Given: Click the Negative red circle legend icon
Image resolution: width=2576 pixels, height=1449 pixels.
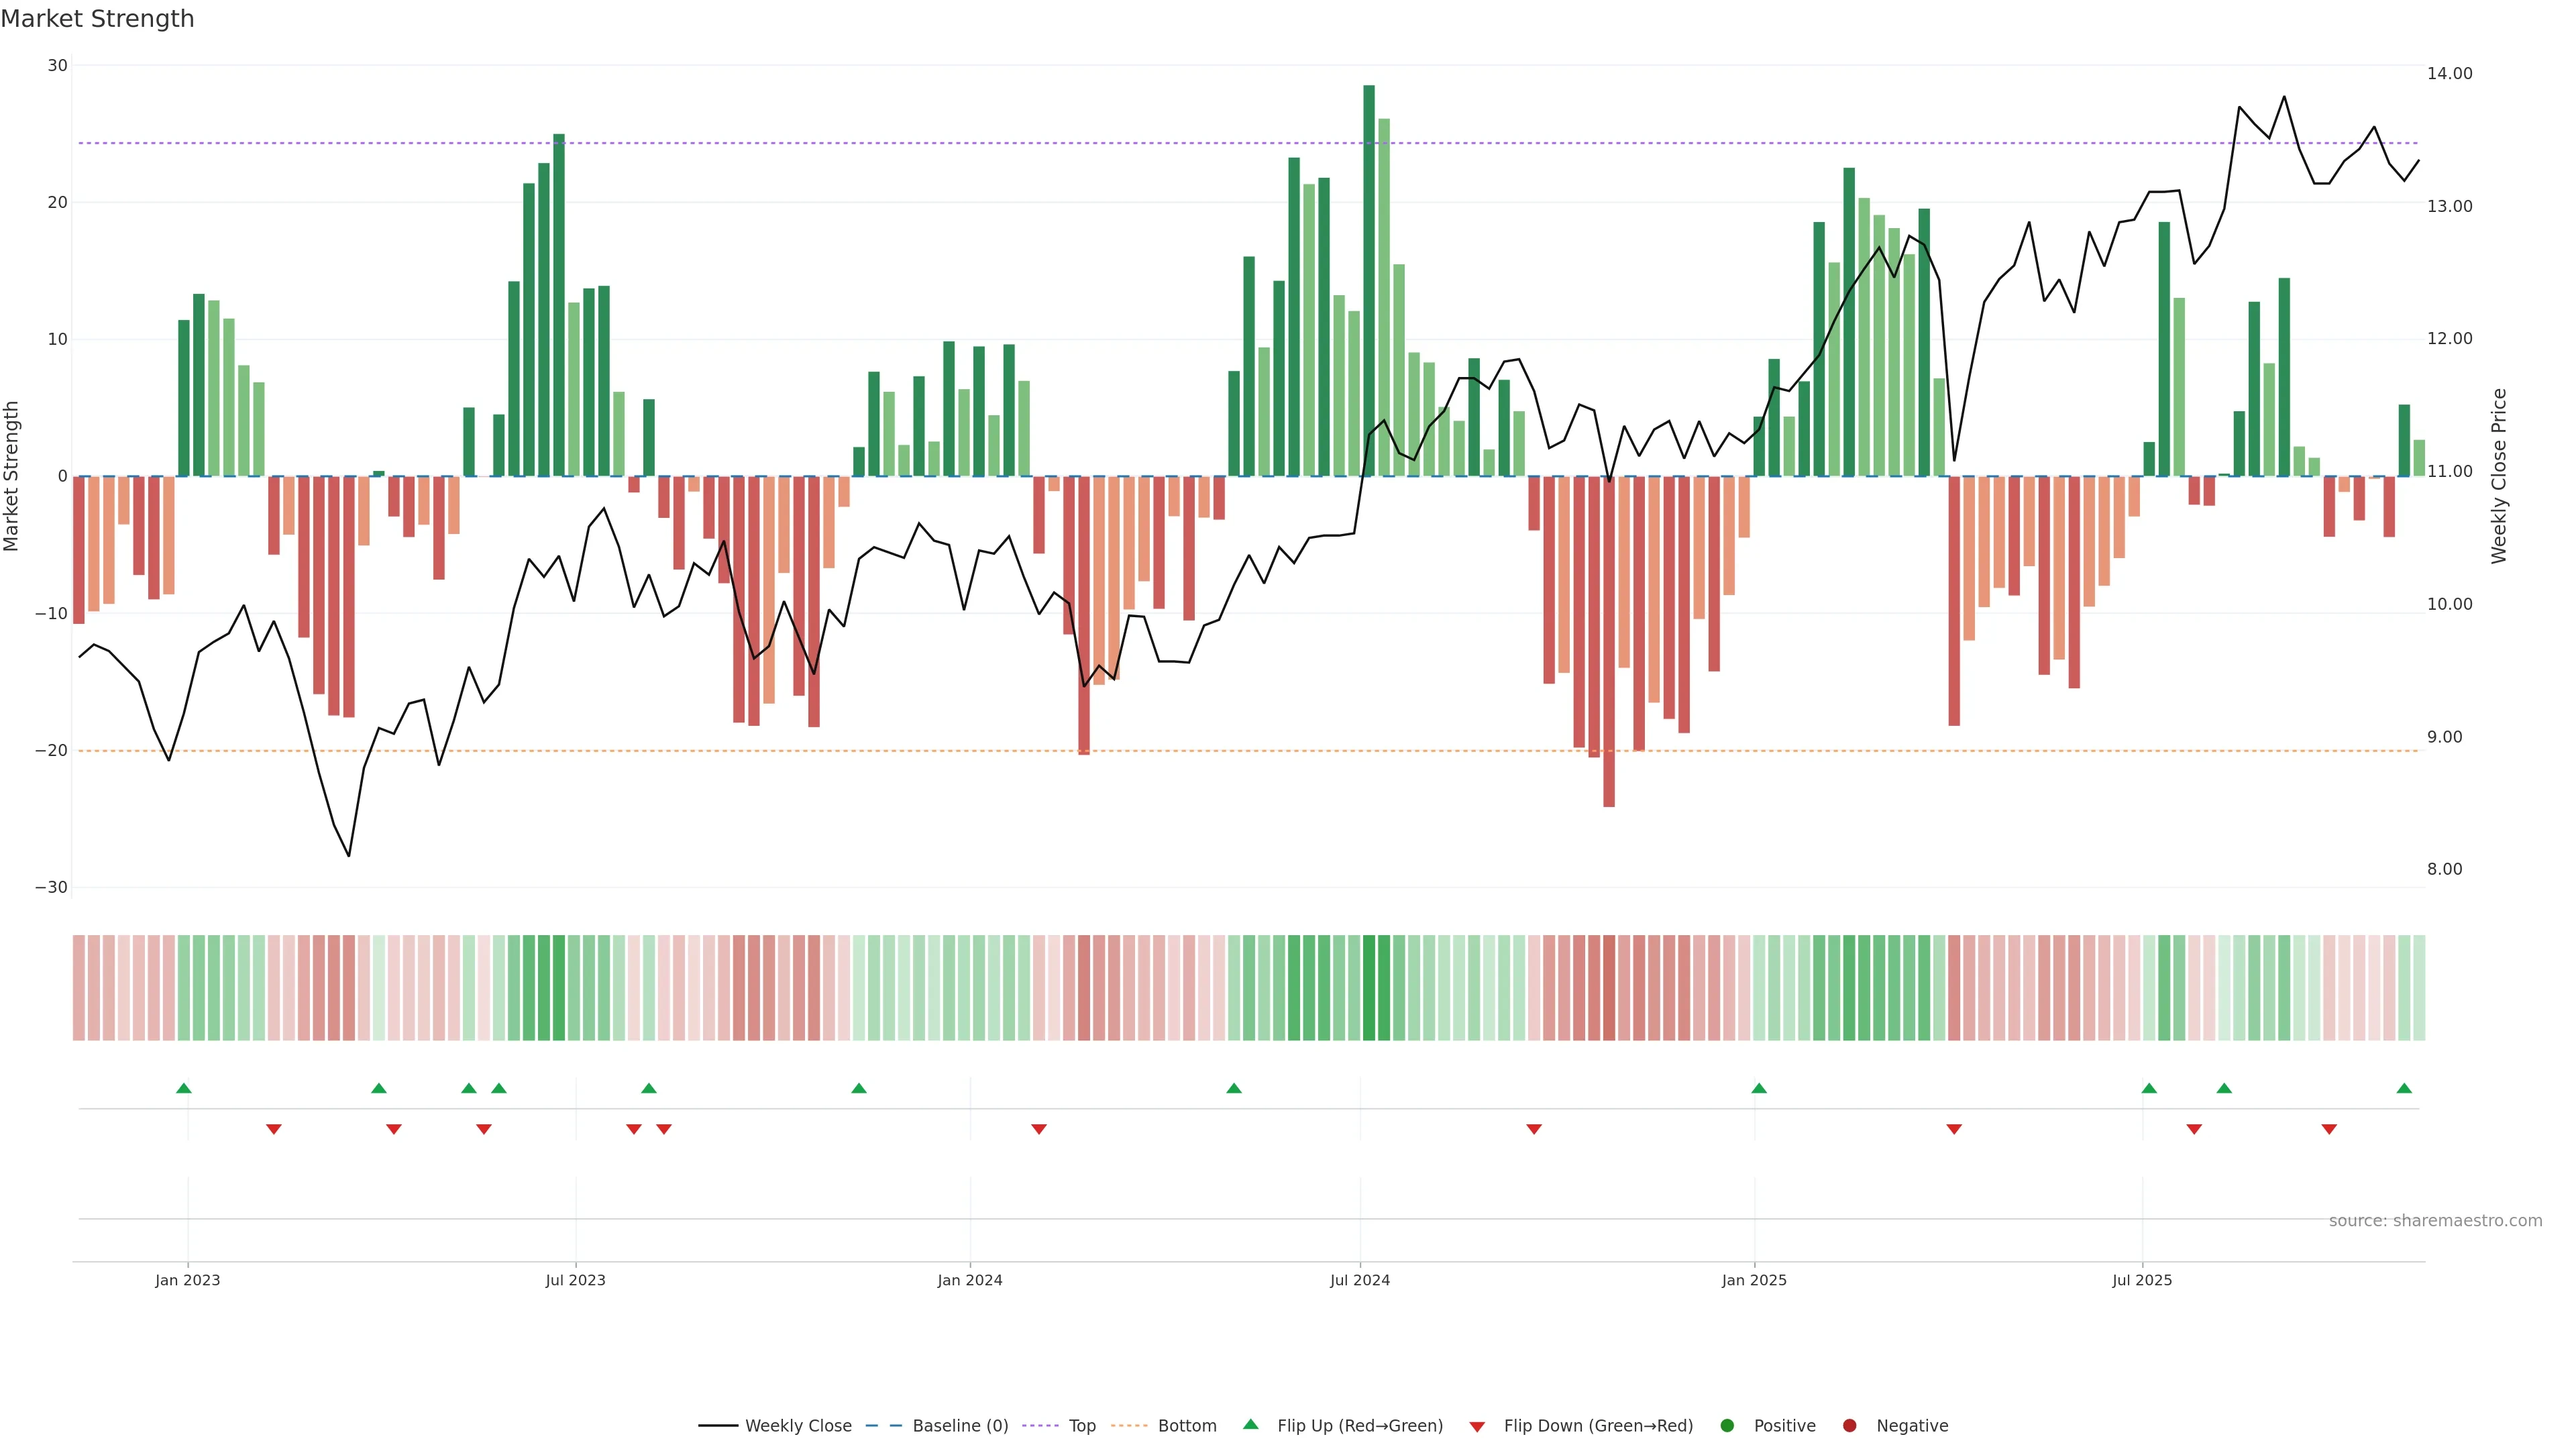Looking at the screenshot, I should tap(1849, 1426).
